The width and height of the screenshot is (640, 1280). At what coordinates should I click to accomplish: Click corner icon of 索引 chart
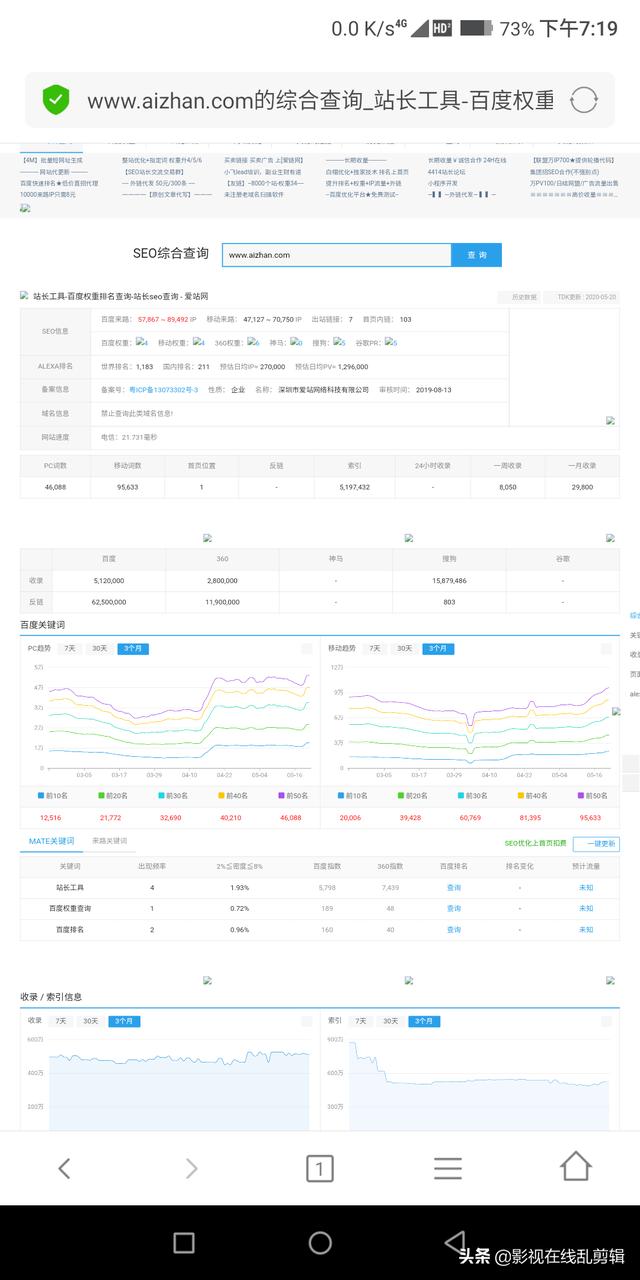(x=606, y=1020)
